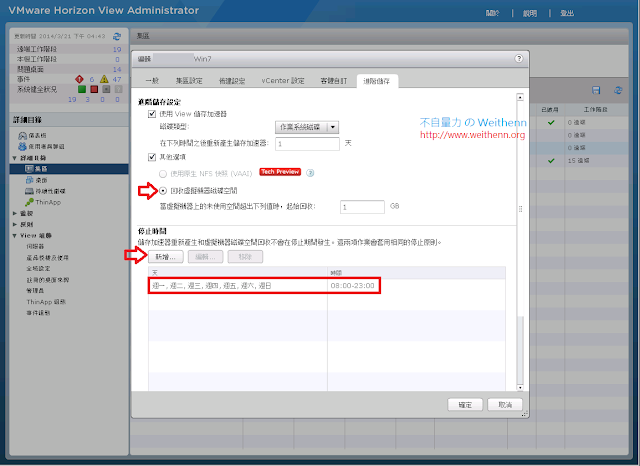Open the 關於 about link in header
The width and height of the screenshot is (640, 466).
coord(492,13)
